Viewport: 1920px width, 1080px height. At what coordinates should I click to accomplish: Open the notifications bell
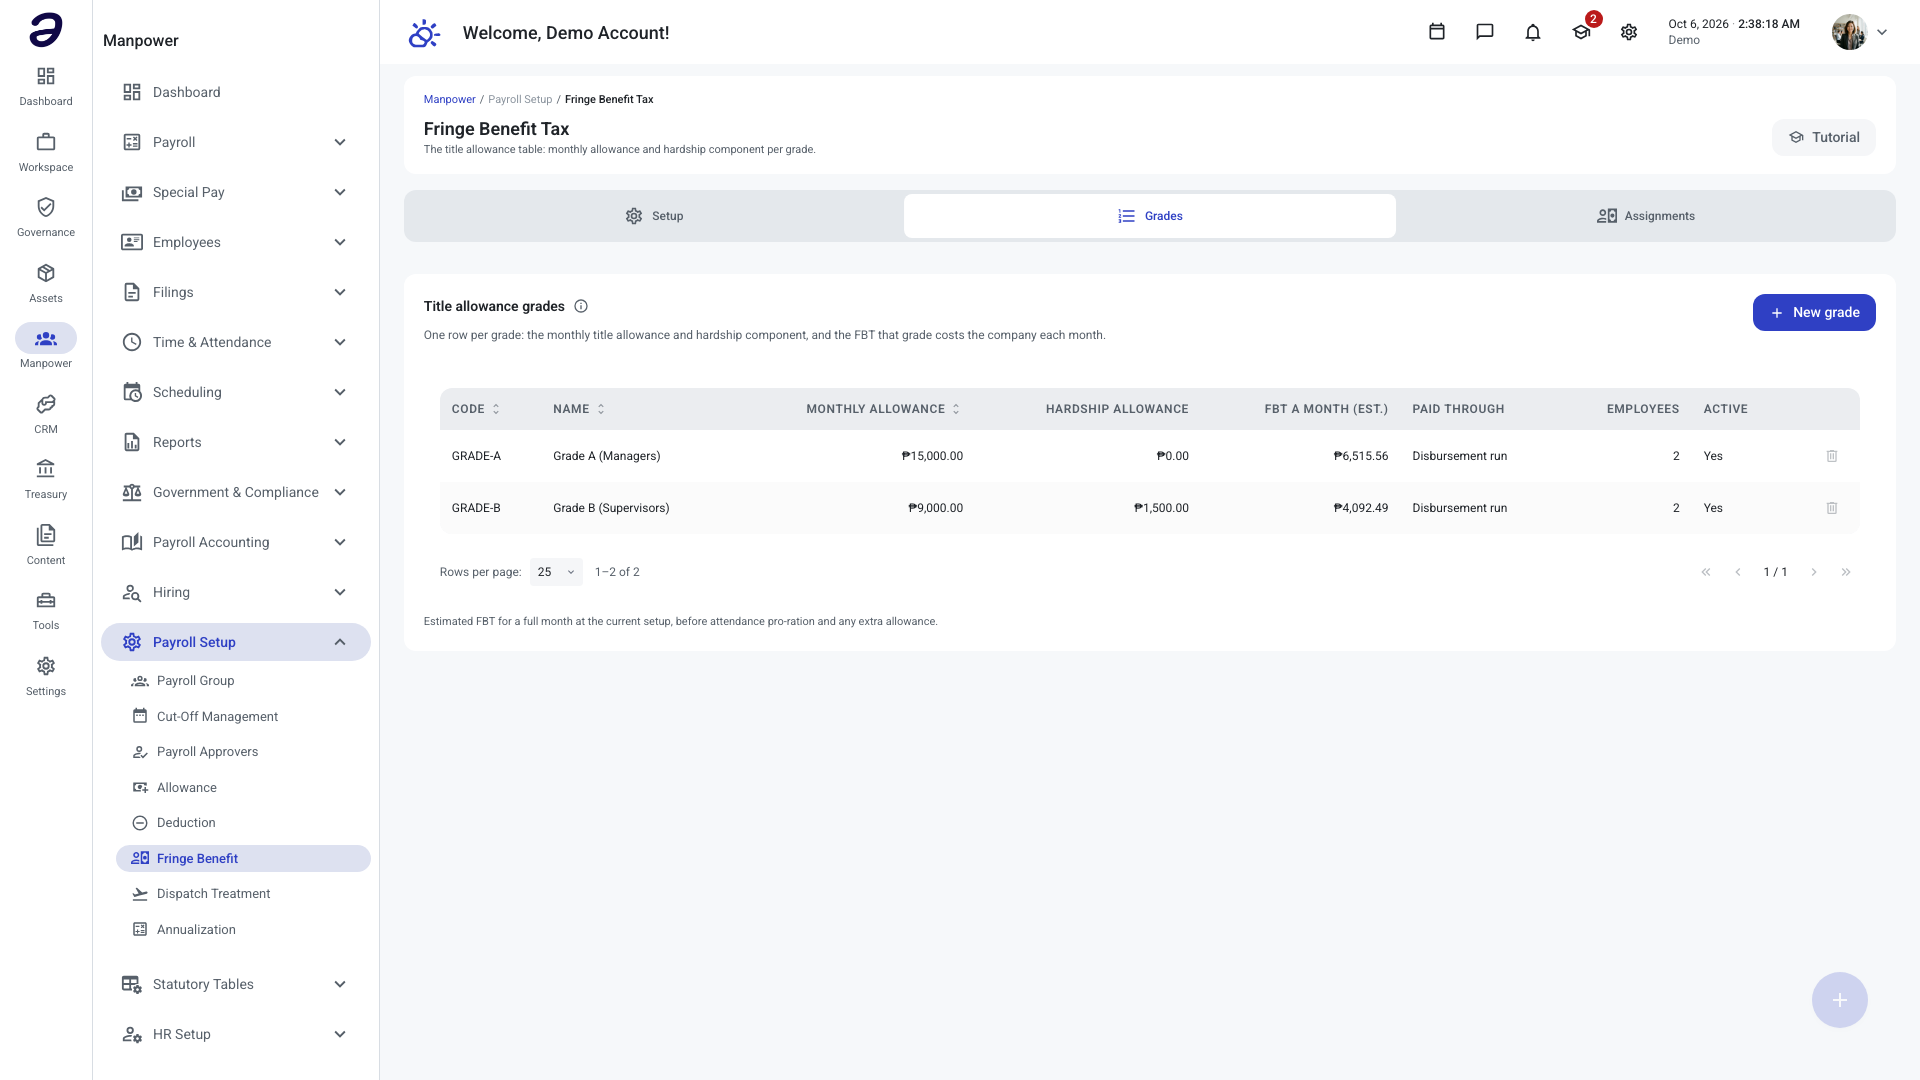tap(1533, 32)
